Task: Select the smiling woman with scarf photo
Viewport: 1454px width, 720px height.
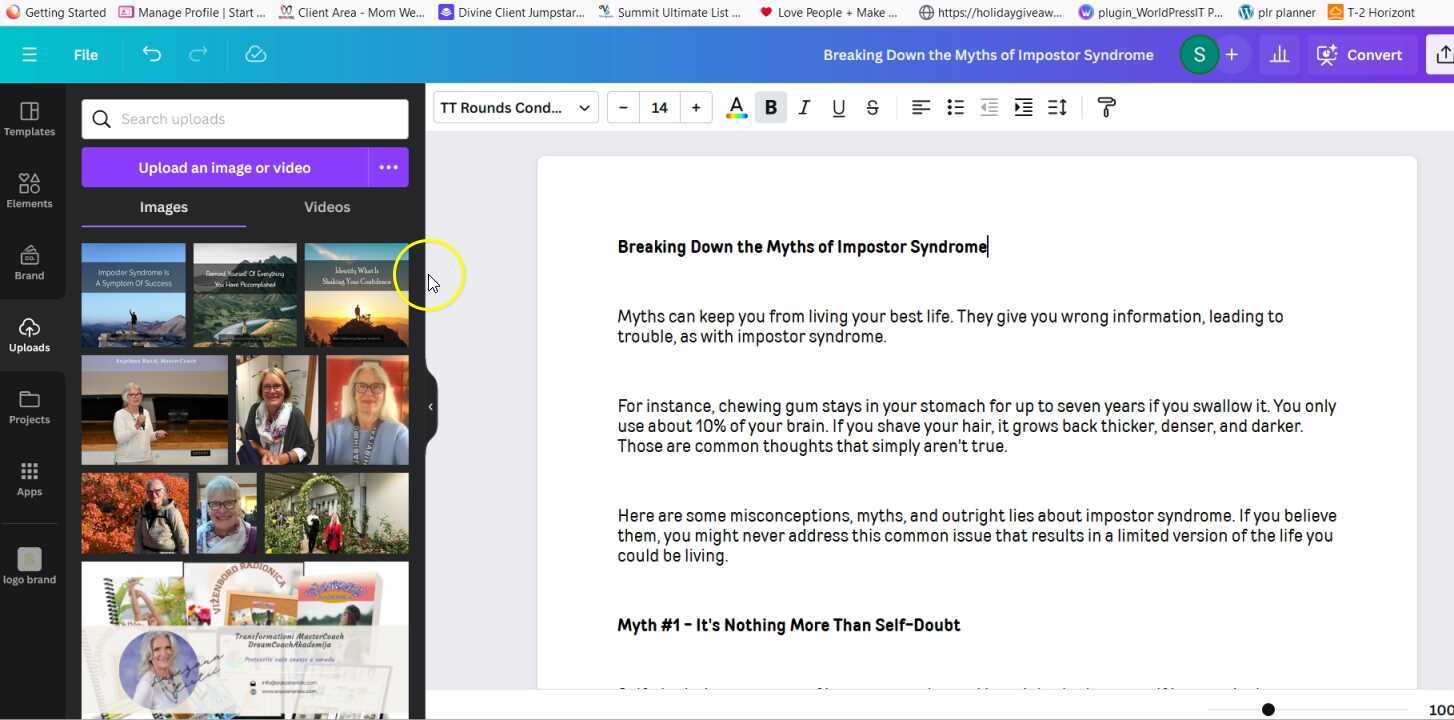Action: pos(277,410)
